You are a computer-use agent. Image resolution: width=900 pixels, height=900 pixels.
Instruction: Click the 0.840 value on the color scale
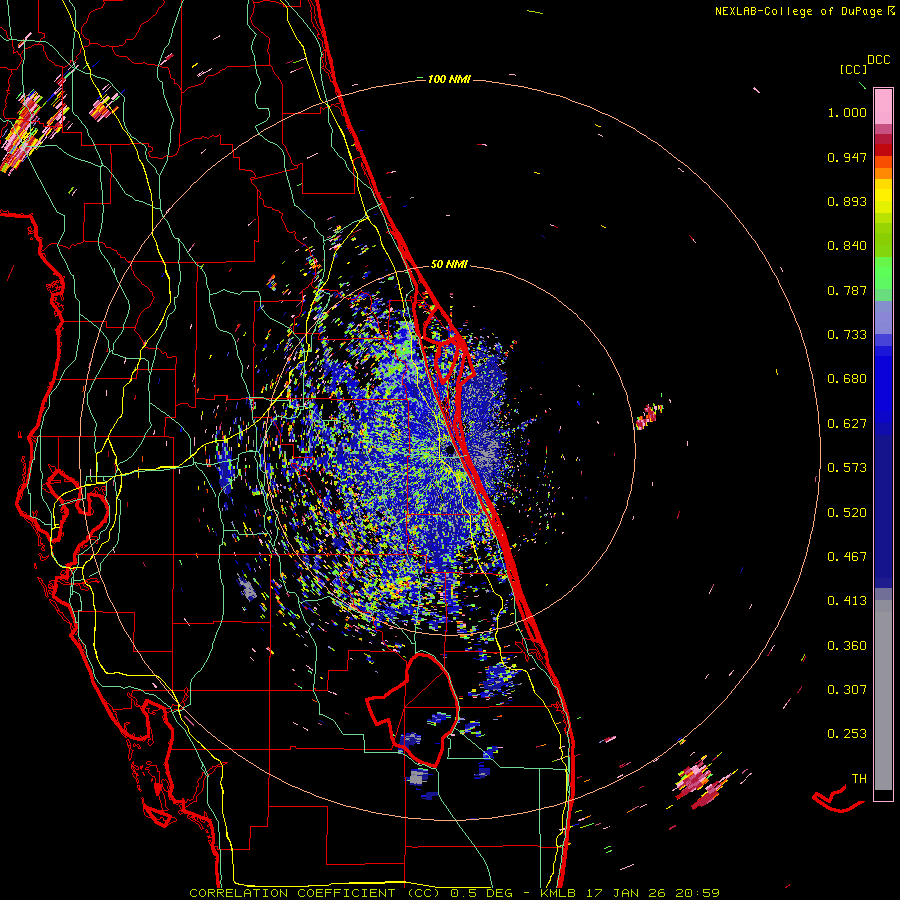click(x=847, y=246)
